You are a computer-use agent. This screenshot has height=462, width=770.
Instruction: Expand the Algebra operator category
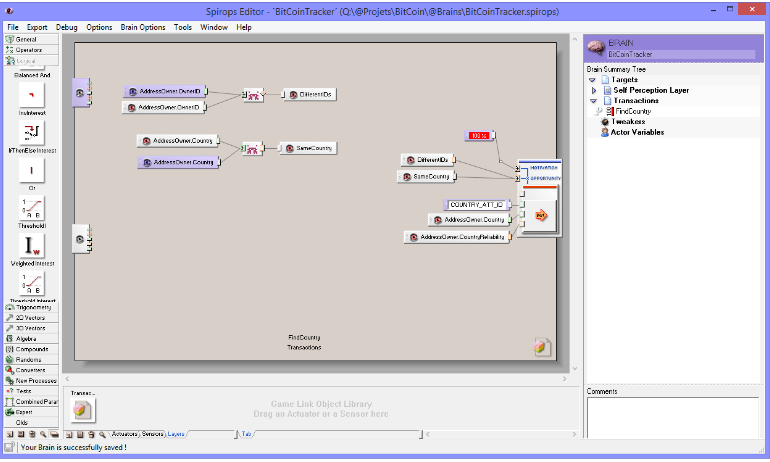[31, 339]
